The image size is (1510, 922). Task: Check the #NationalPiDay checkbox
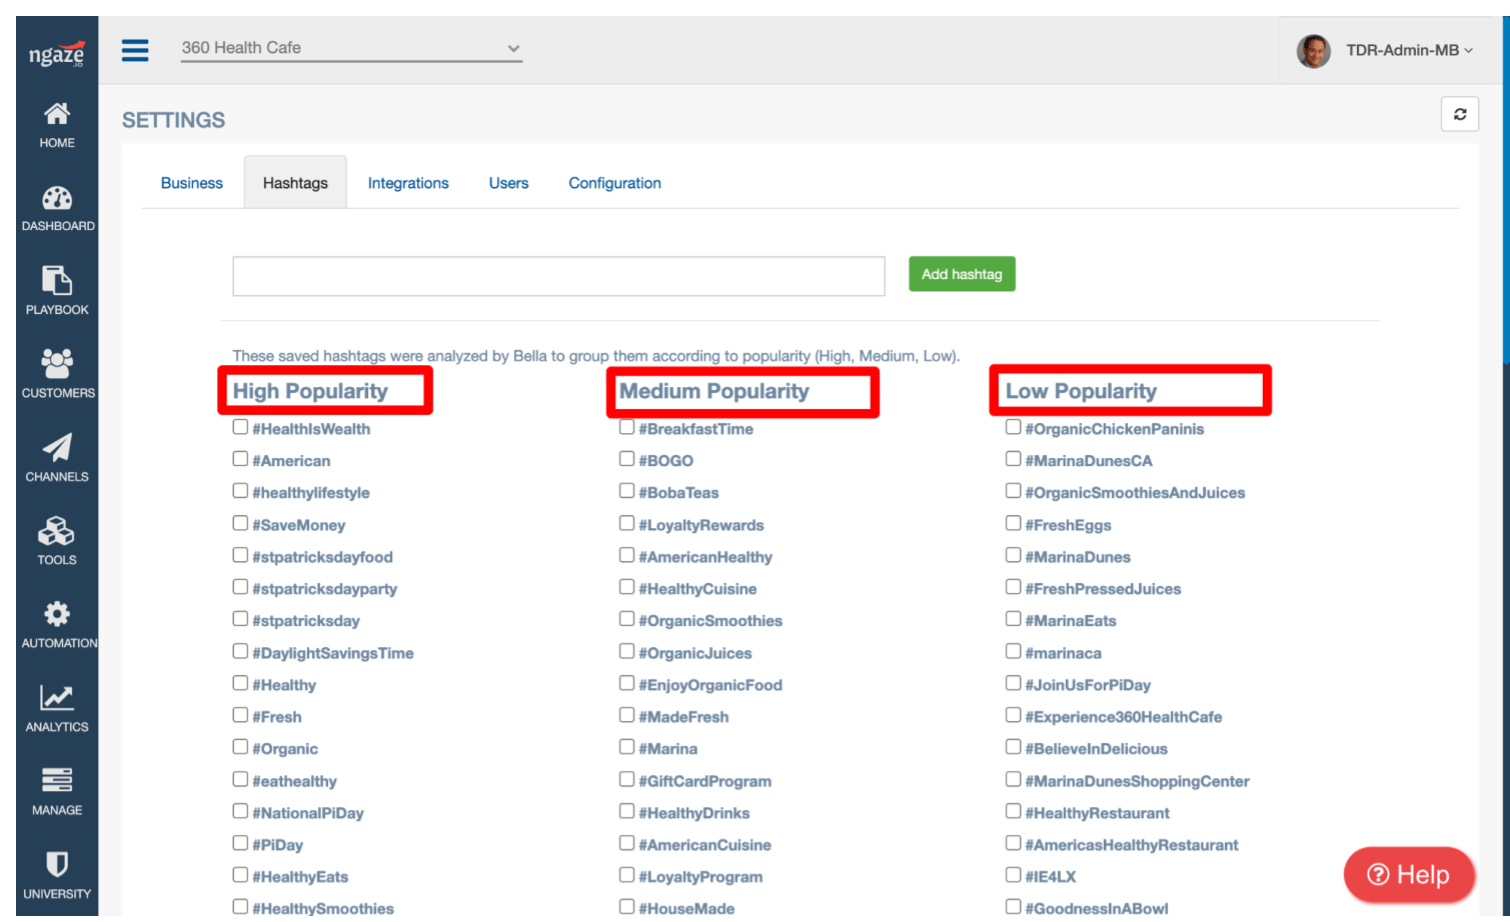click(x=240, y=811)
